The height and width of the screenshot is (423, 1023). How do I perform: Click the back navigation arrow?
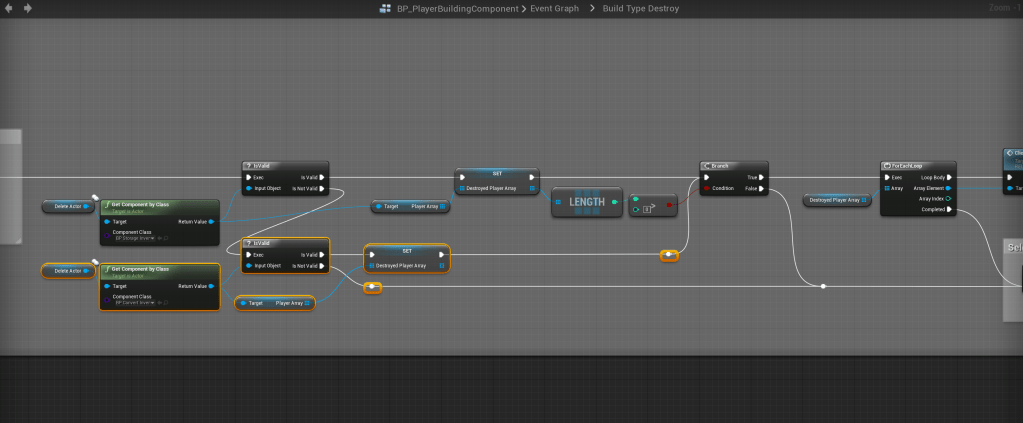(x=9, y=8)
